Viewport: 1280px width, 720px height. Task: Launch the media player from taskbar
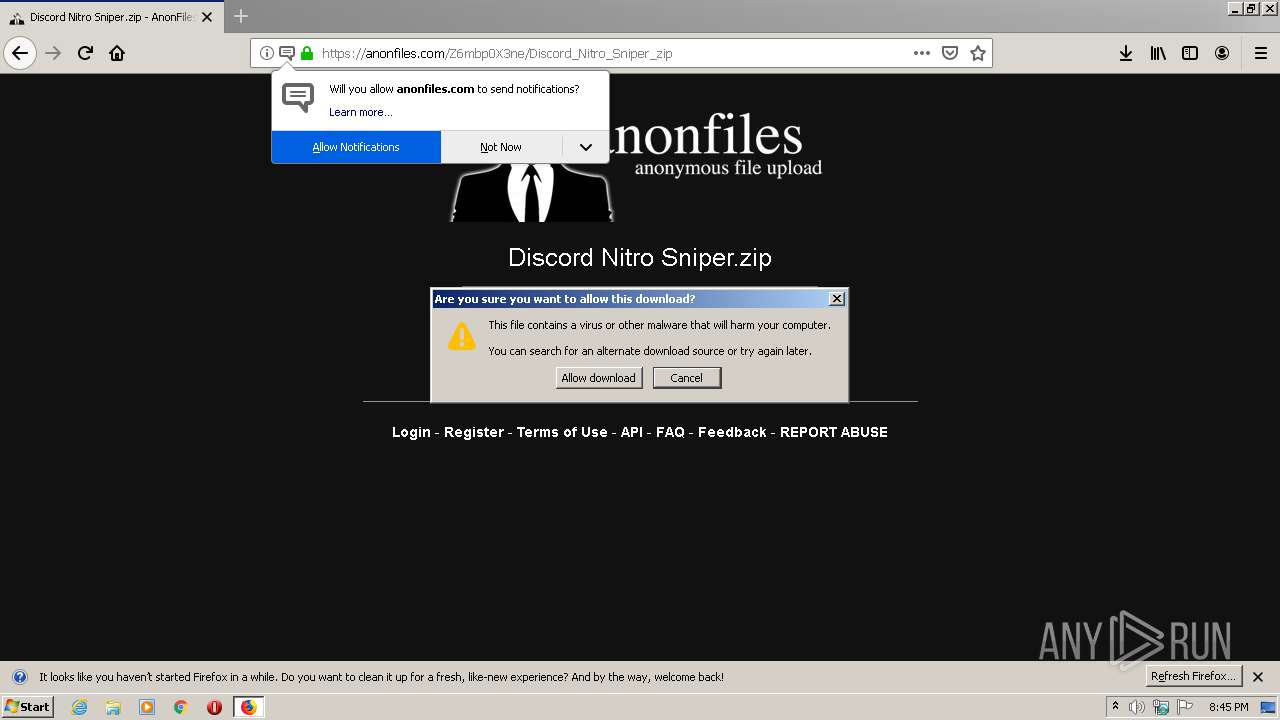(x=147, y=707)
